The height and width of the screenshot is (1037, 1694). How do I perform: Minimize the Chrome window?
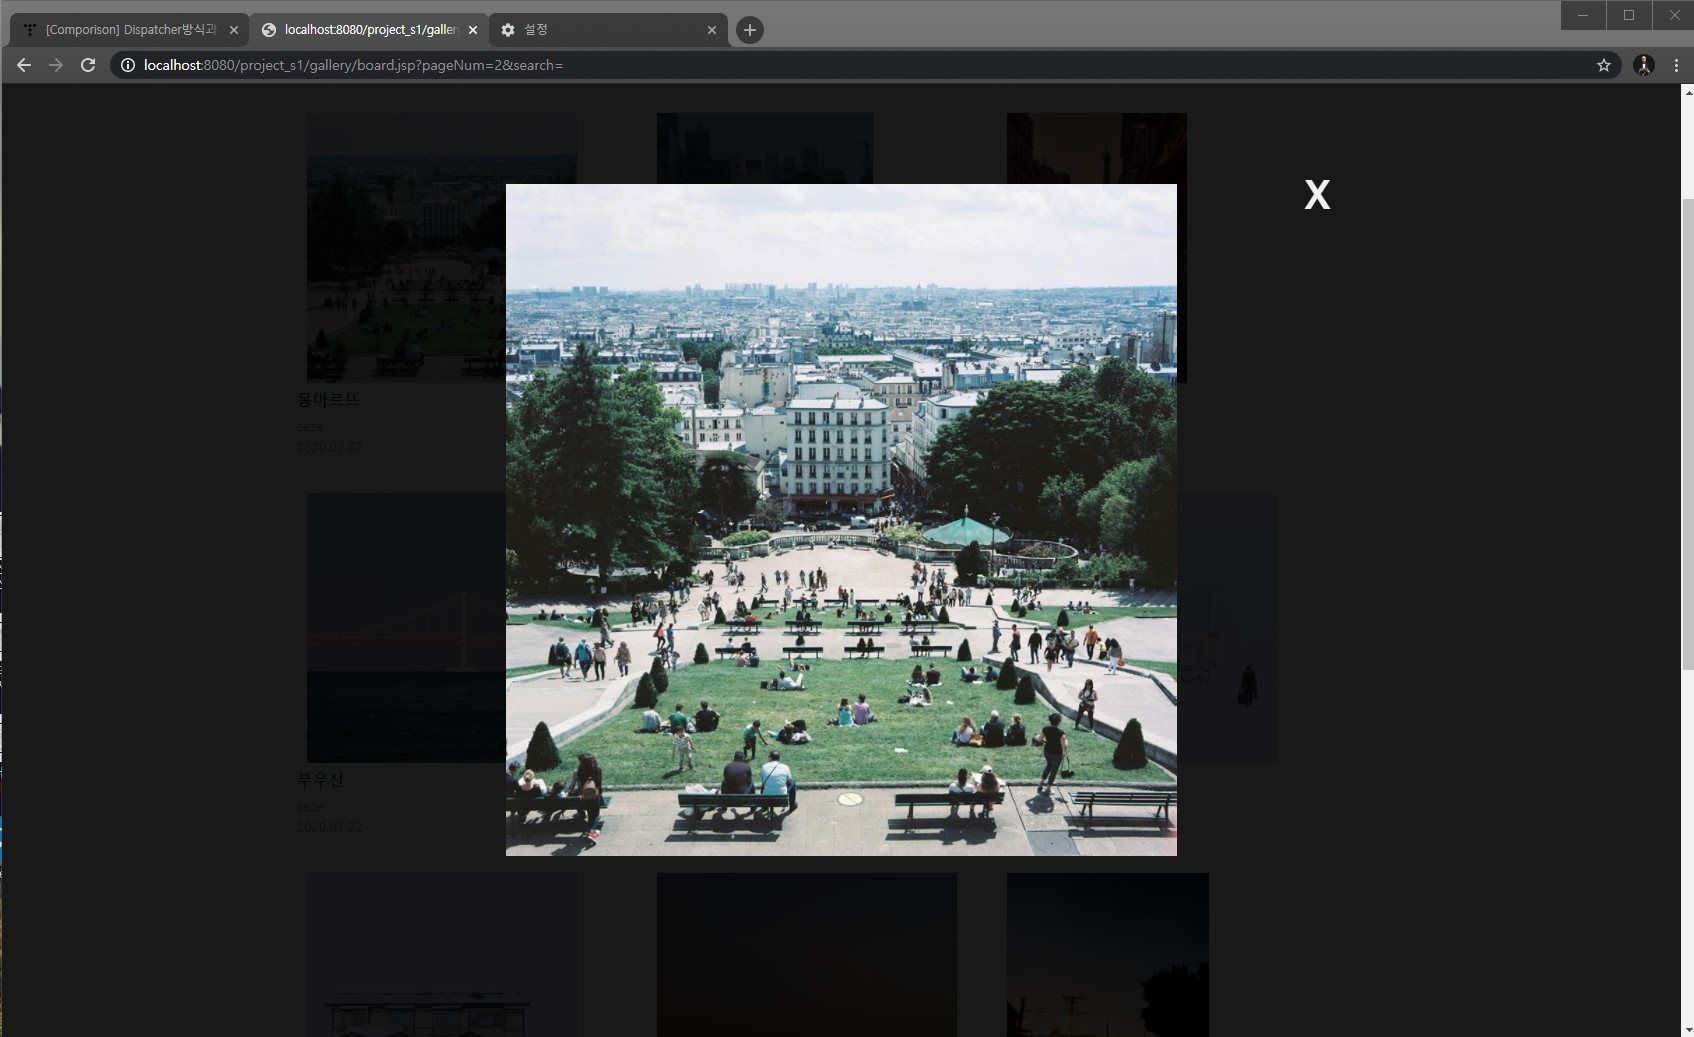tap(1583, 15)
